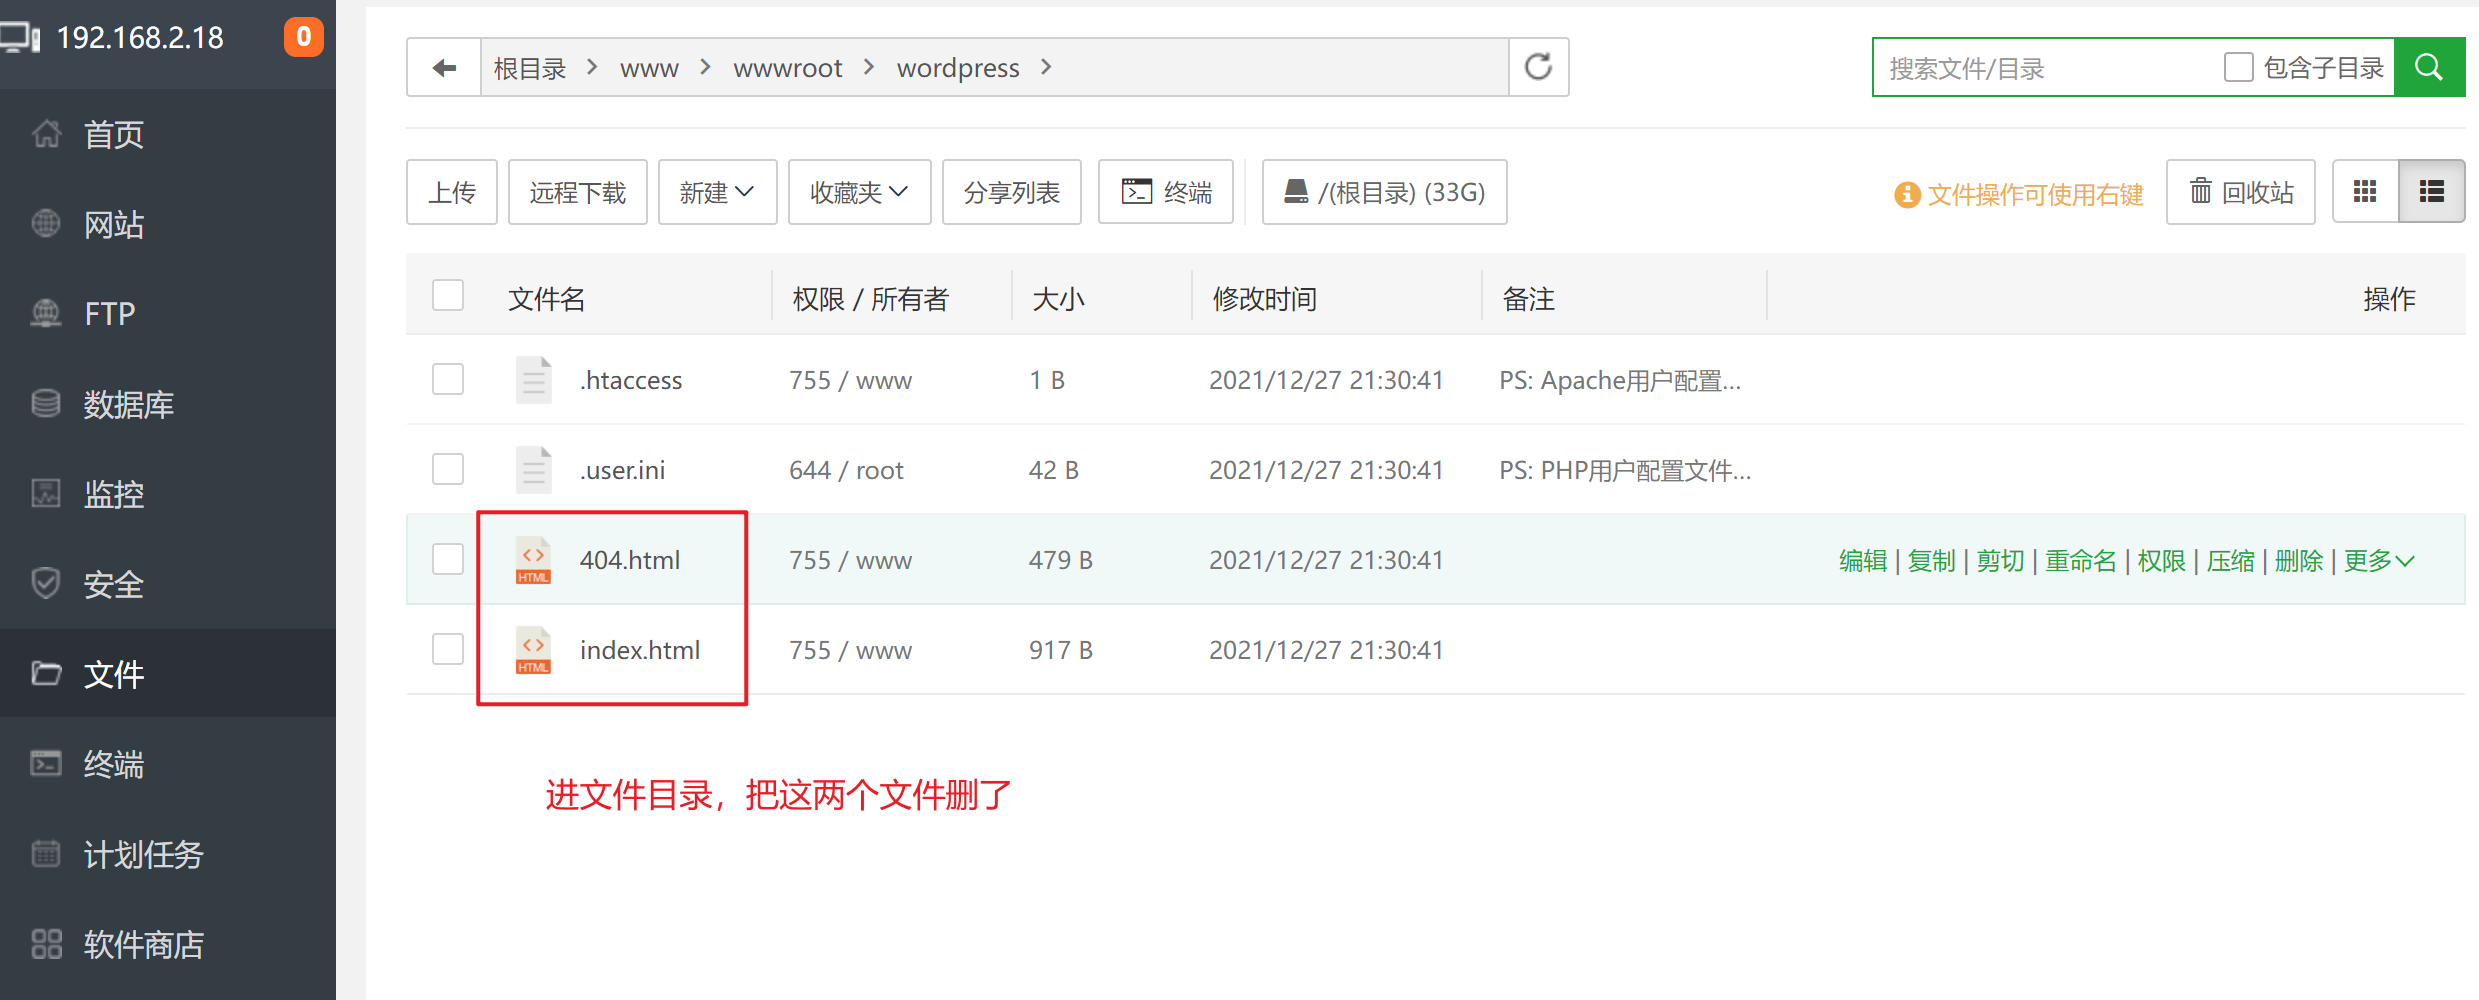The height and width of the screenshot is (1000, 2479).
Task: Click 编辑 edit link for 404.html
Action: coord(1863,561)
